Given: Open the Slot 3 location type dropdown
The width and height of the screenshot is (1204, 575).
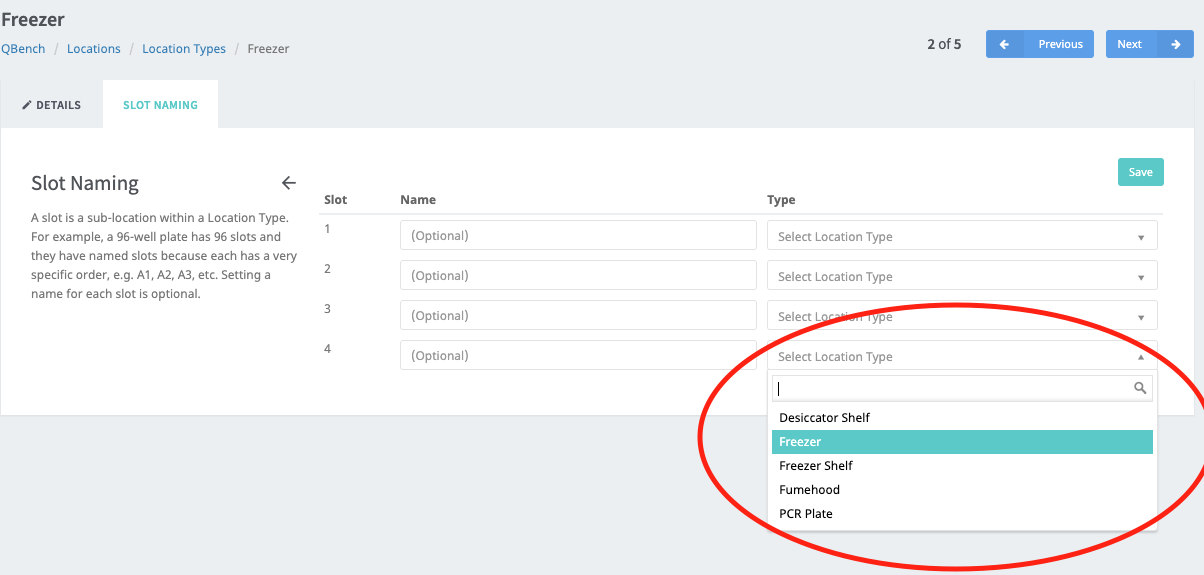Looking at the screenshot, I should pos(962,316).
